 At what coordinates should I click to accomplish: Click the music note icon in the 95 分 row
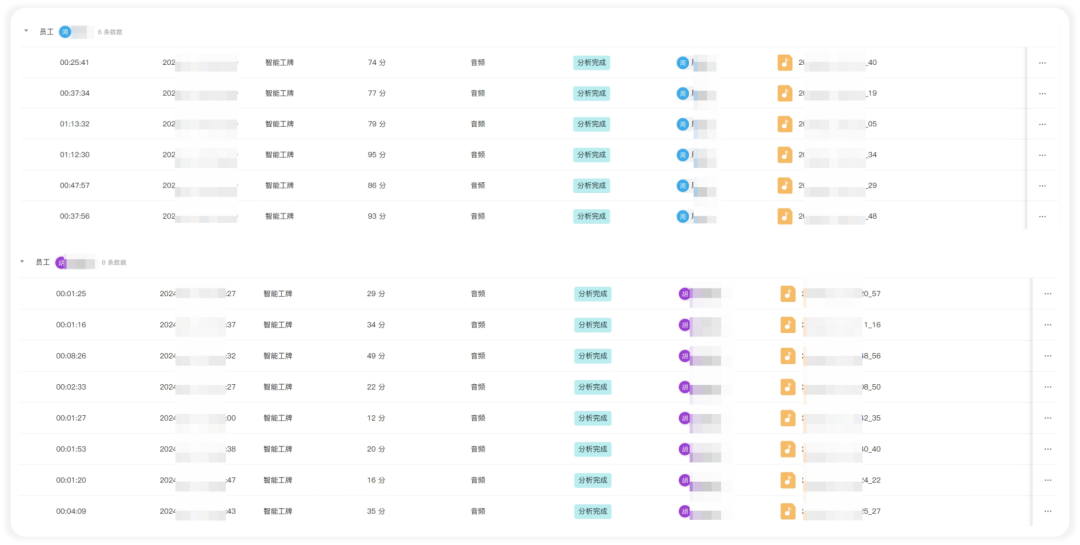(x=785, y=154)
